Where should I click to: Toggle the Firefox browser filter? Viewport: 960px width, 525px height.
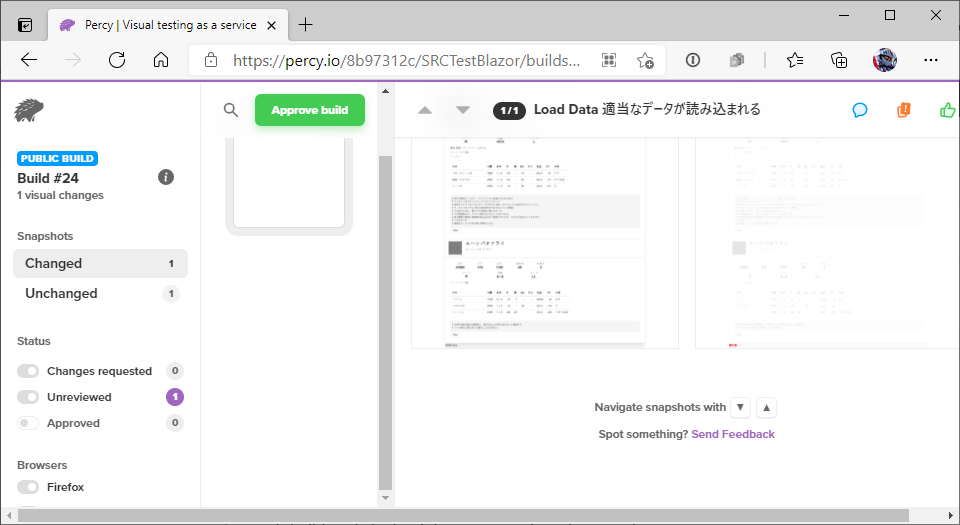[x=28, y=487]
